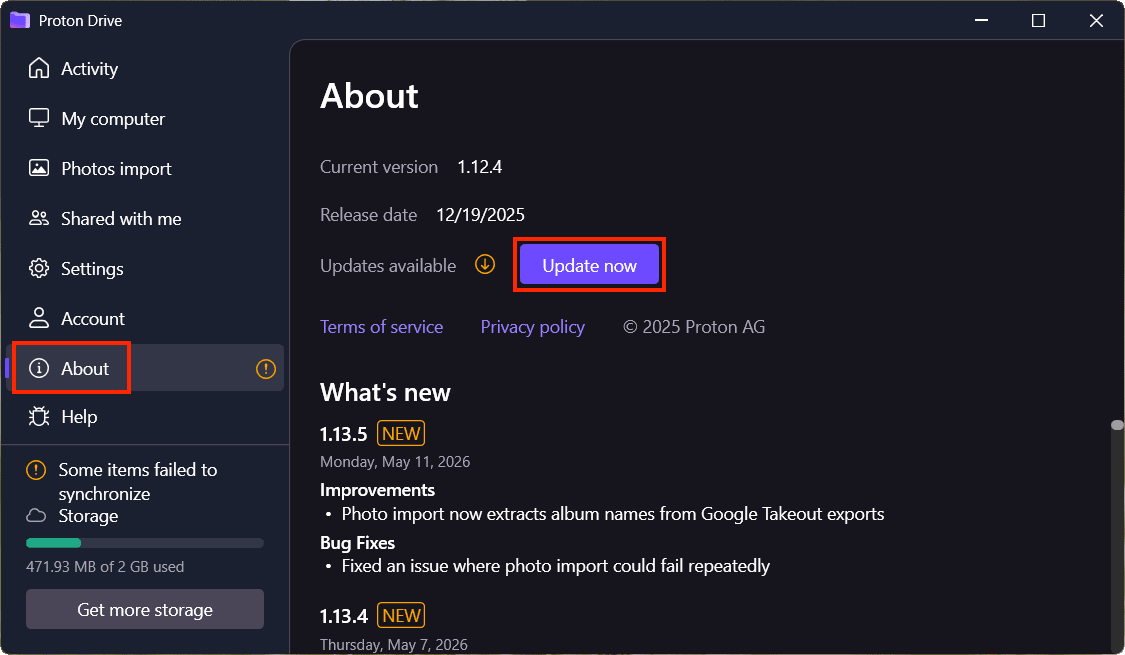Click the About info circle icon
1125x655 pixels.
pyautogui.click(x=39, y=368)
